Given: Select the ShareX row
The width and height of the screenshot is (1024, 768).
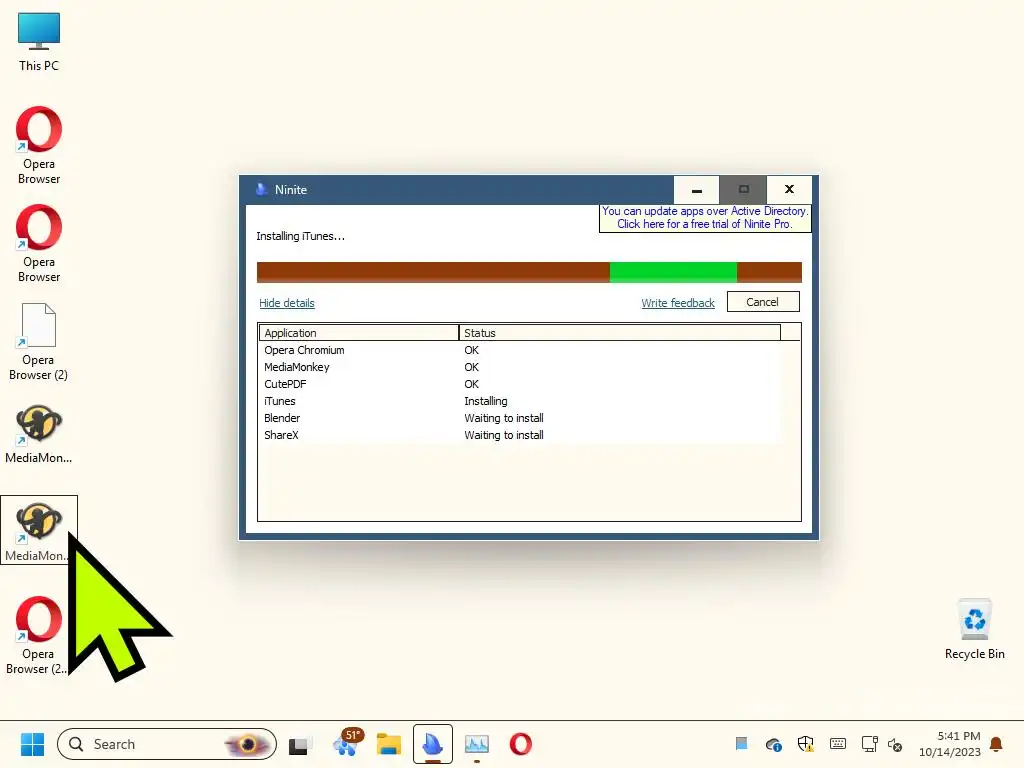Looking at the screenshot, I should pos(520,435).
